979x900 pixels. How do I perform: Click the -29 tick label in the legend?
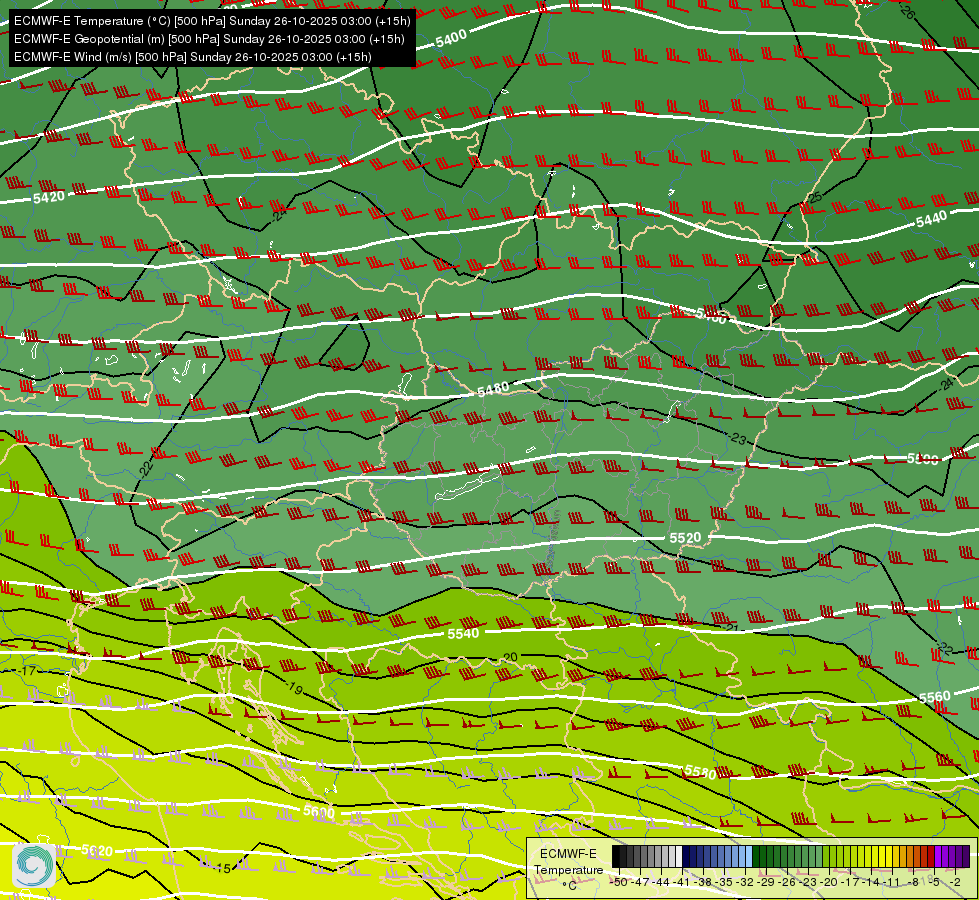pyautogui.click(x=766, y=882)
